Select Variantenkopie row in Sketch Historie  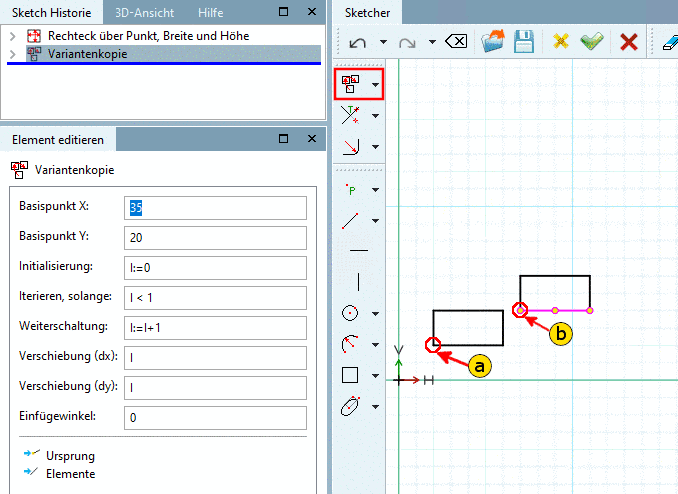click(x=173, y=54)
